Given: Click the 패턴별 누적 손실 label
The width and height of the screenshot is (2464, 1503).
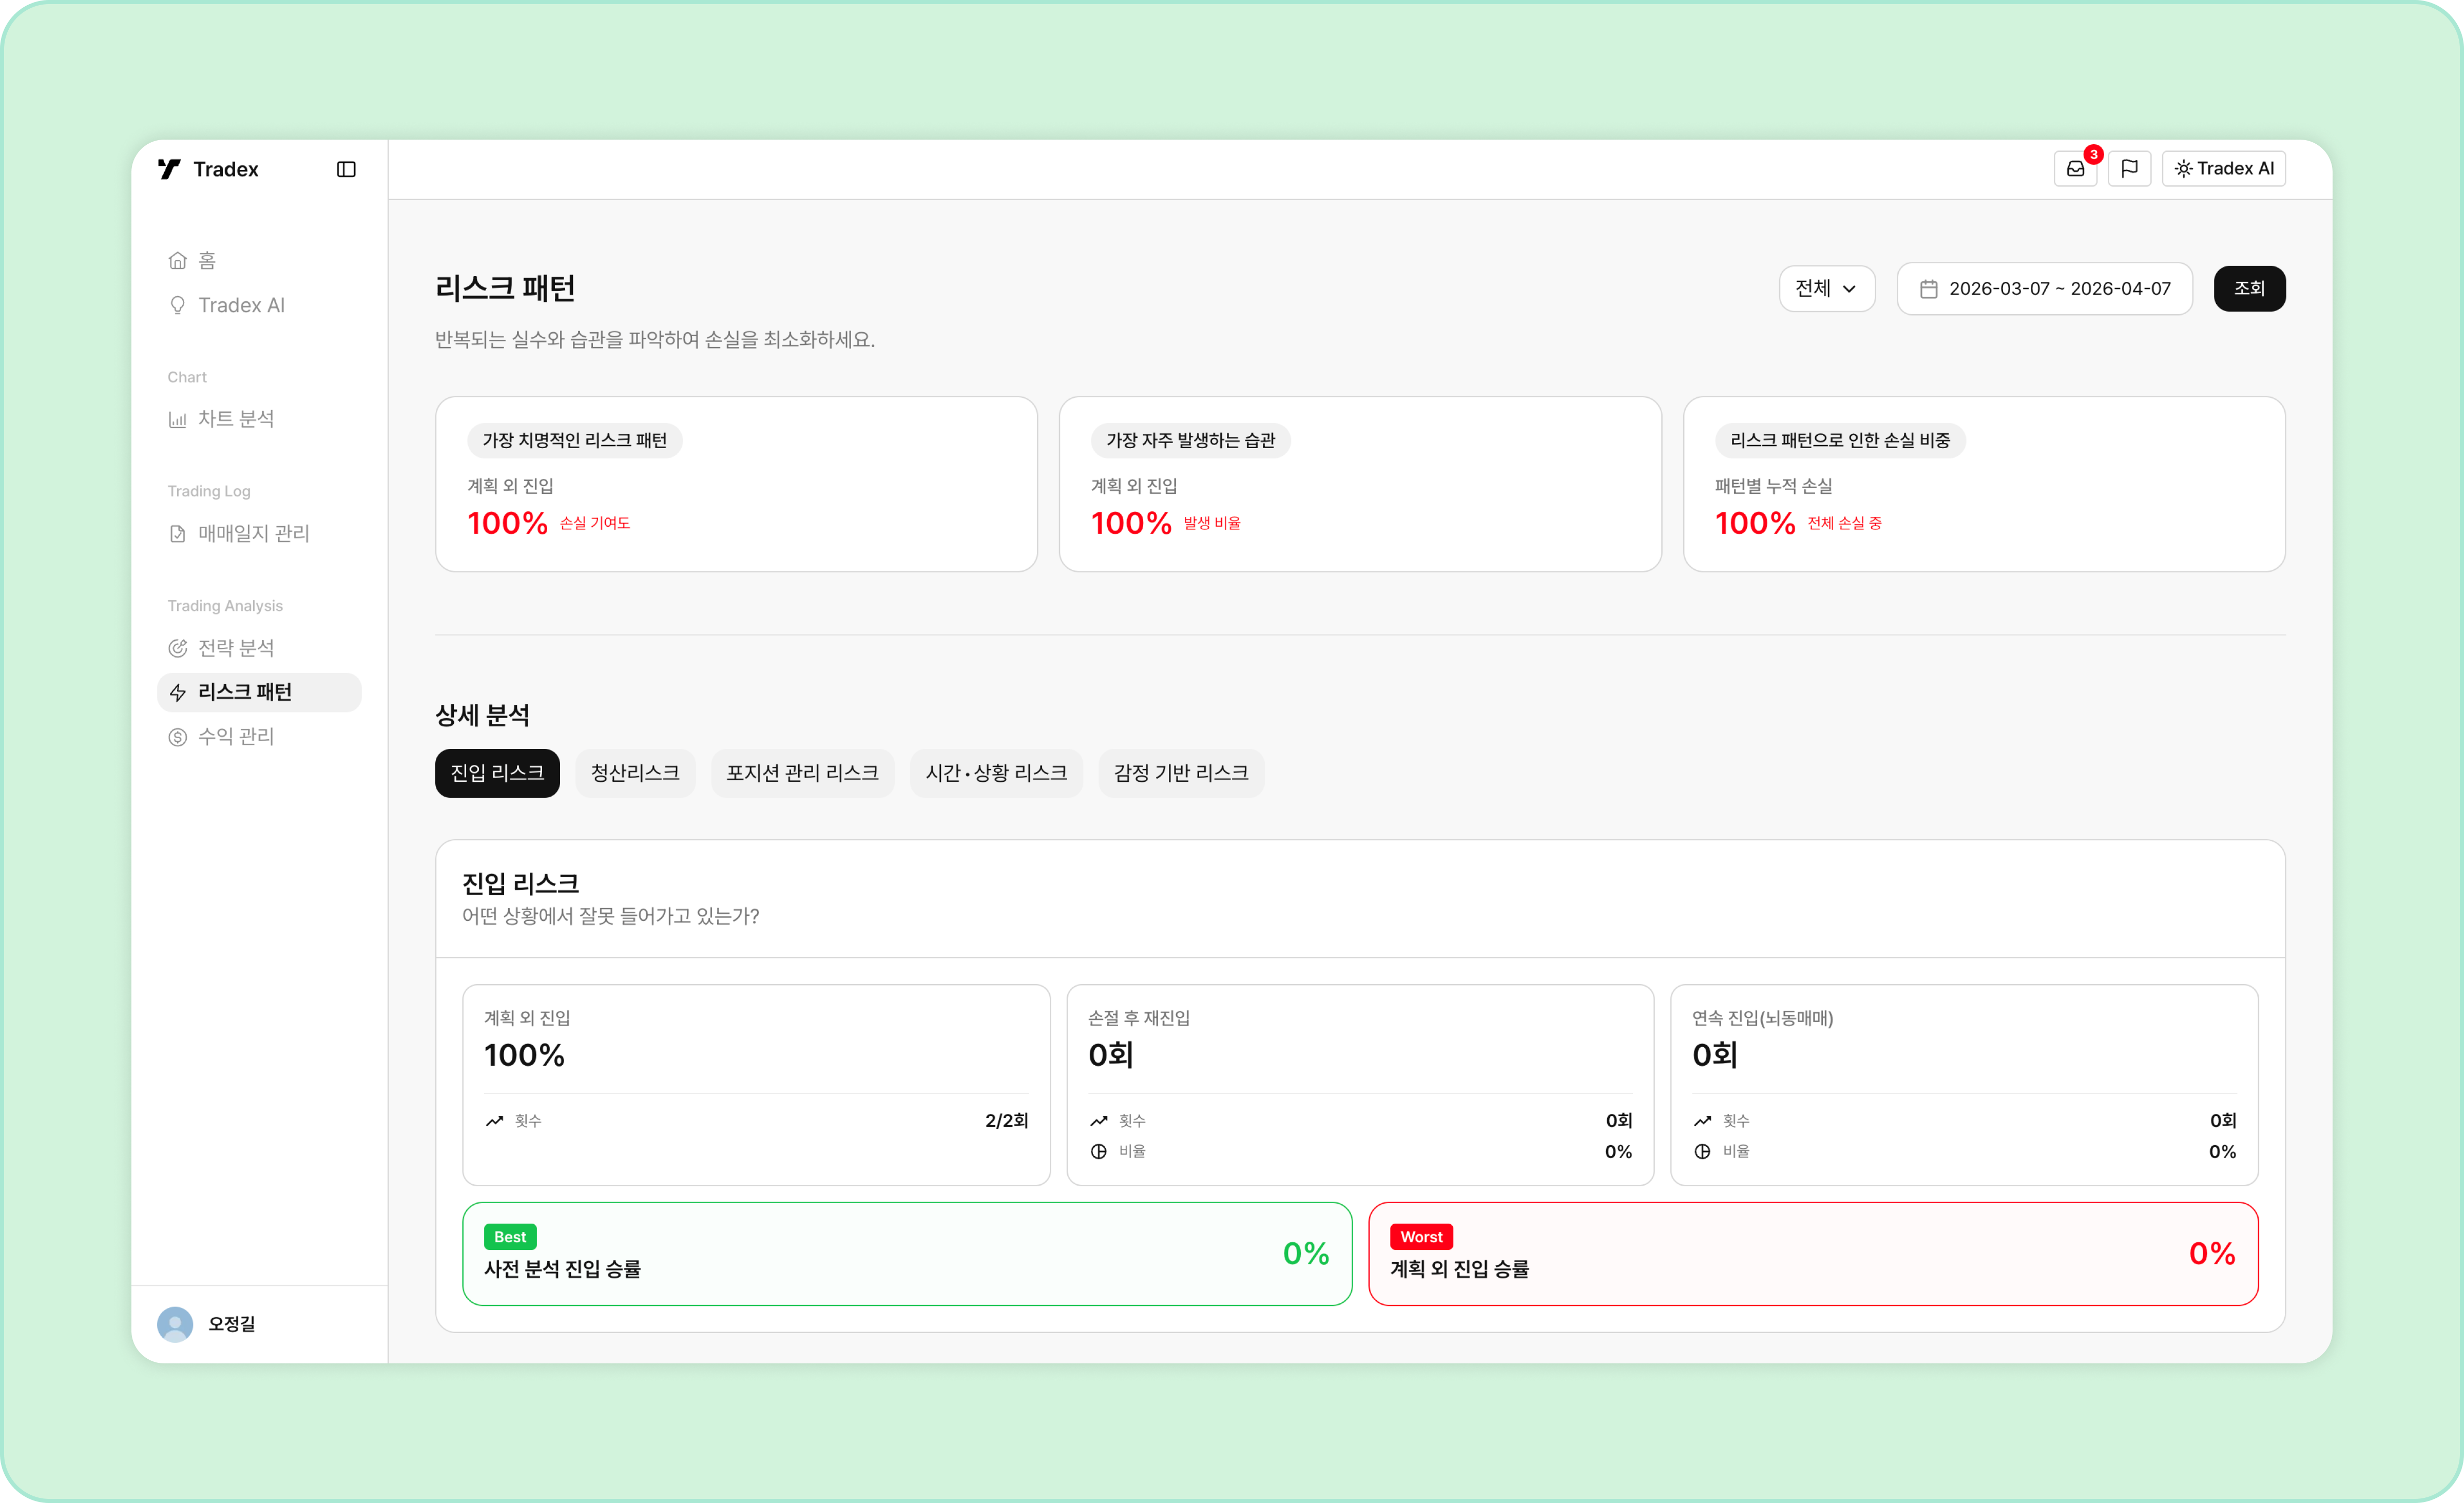Looking at the screenshot, I should [1773, 486].
